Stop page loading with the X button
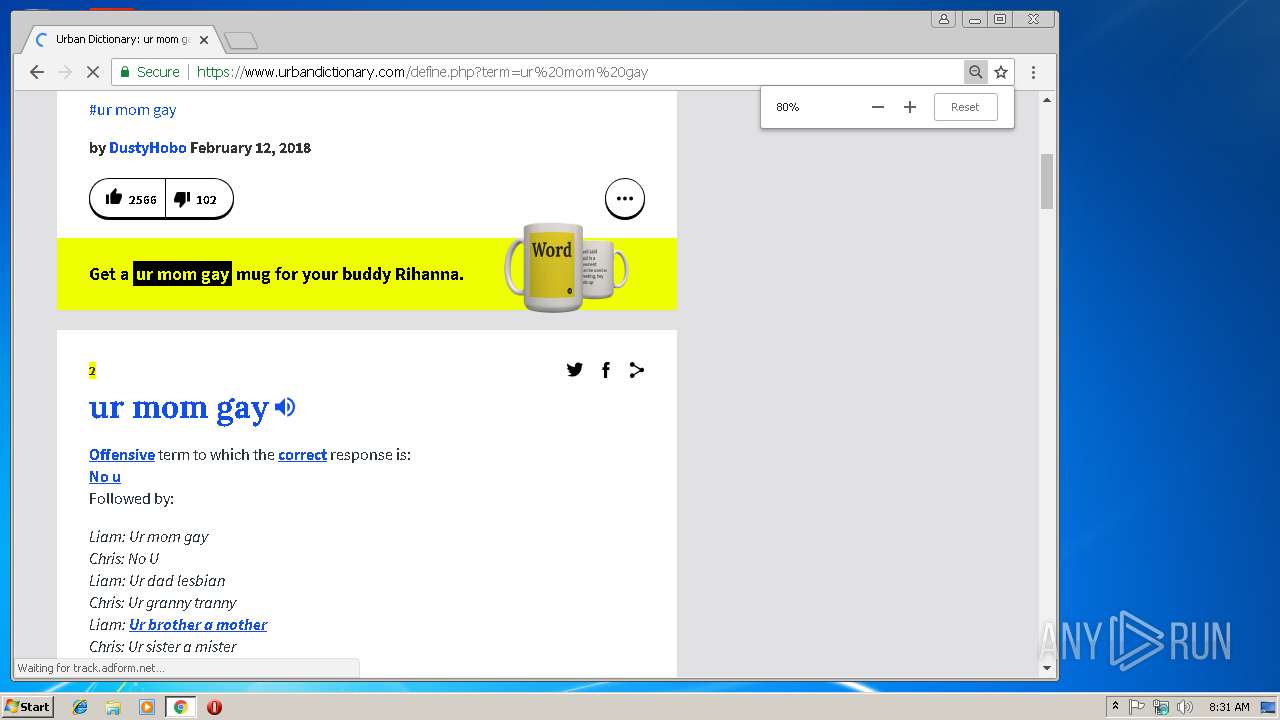The image size is (1280, 720). pos(92,72)
